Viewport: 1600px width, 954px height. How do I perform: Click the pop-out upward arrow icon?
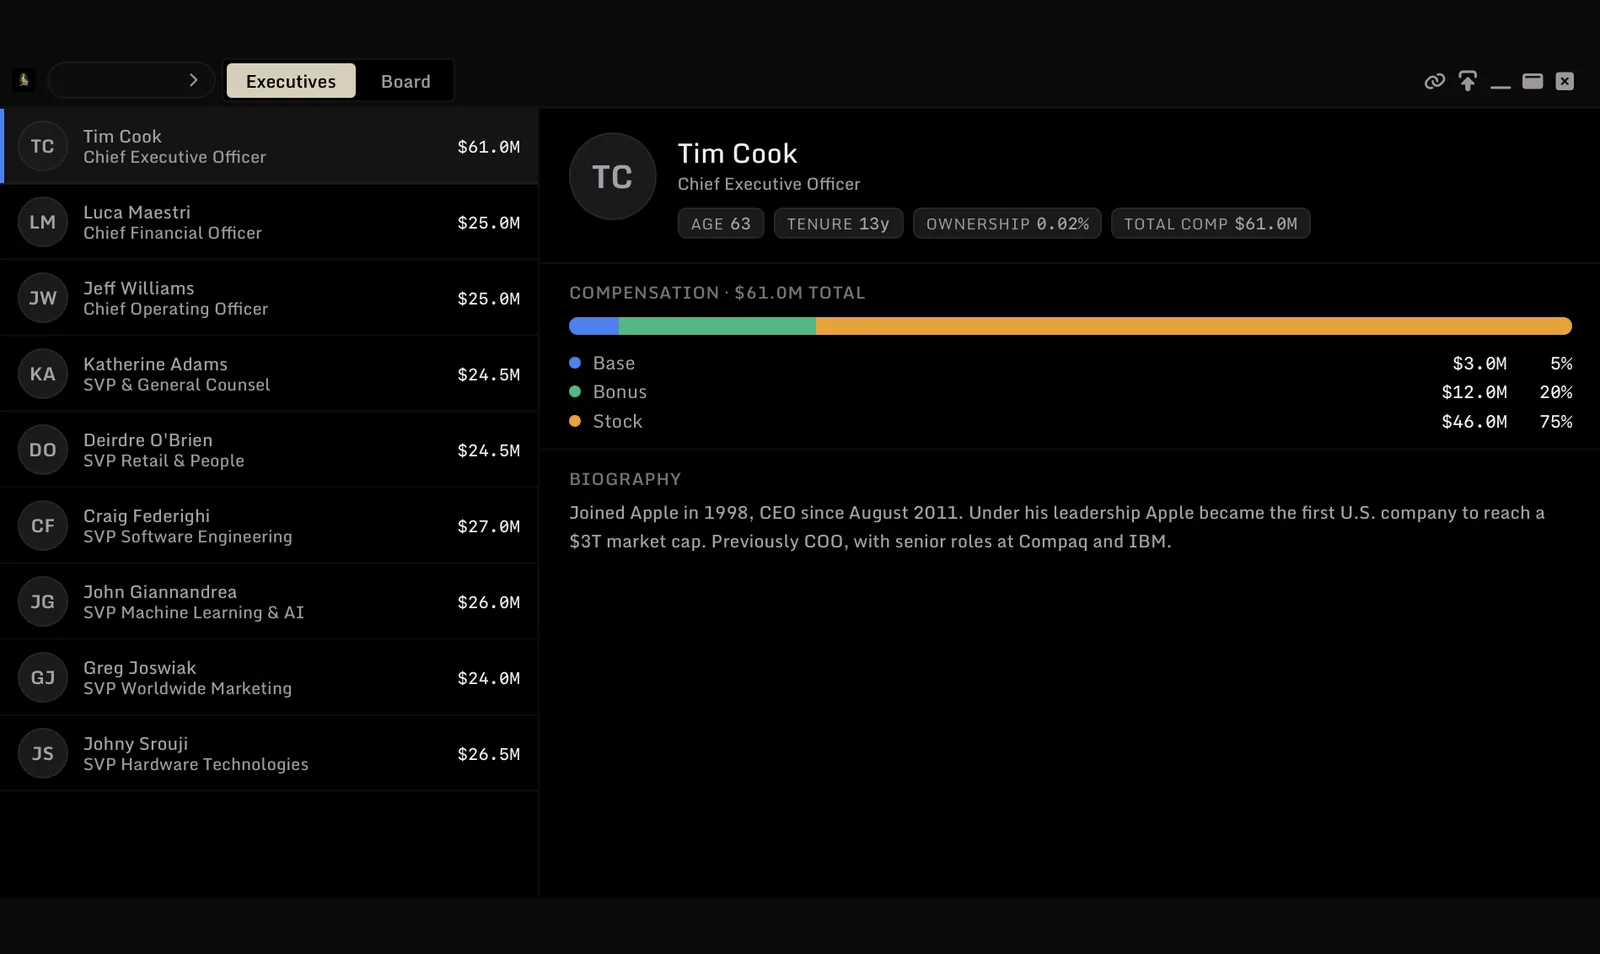[1467, 81]
